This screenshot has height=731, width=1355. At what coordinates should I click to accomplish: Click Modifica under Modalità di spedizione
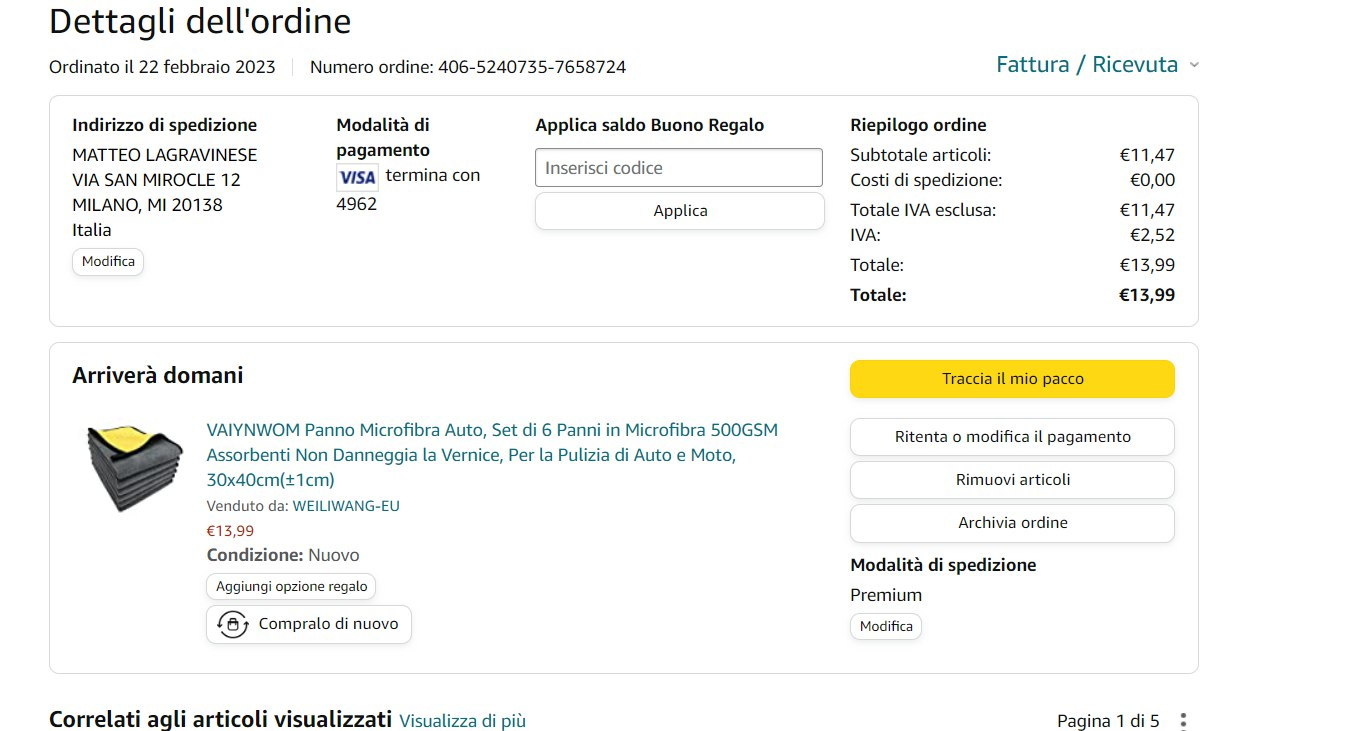tap(886, 627)
